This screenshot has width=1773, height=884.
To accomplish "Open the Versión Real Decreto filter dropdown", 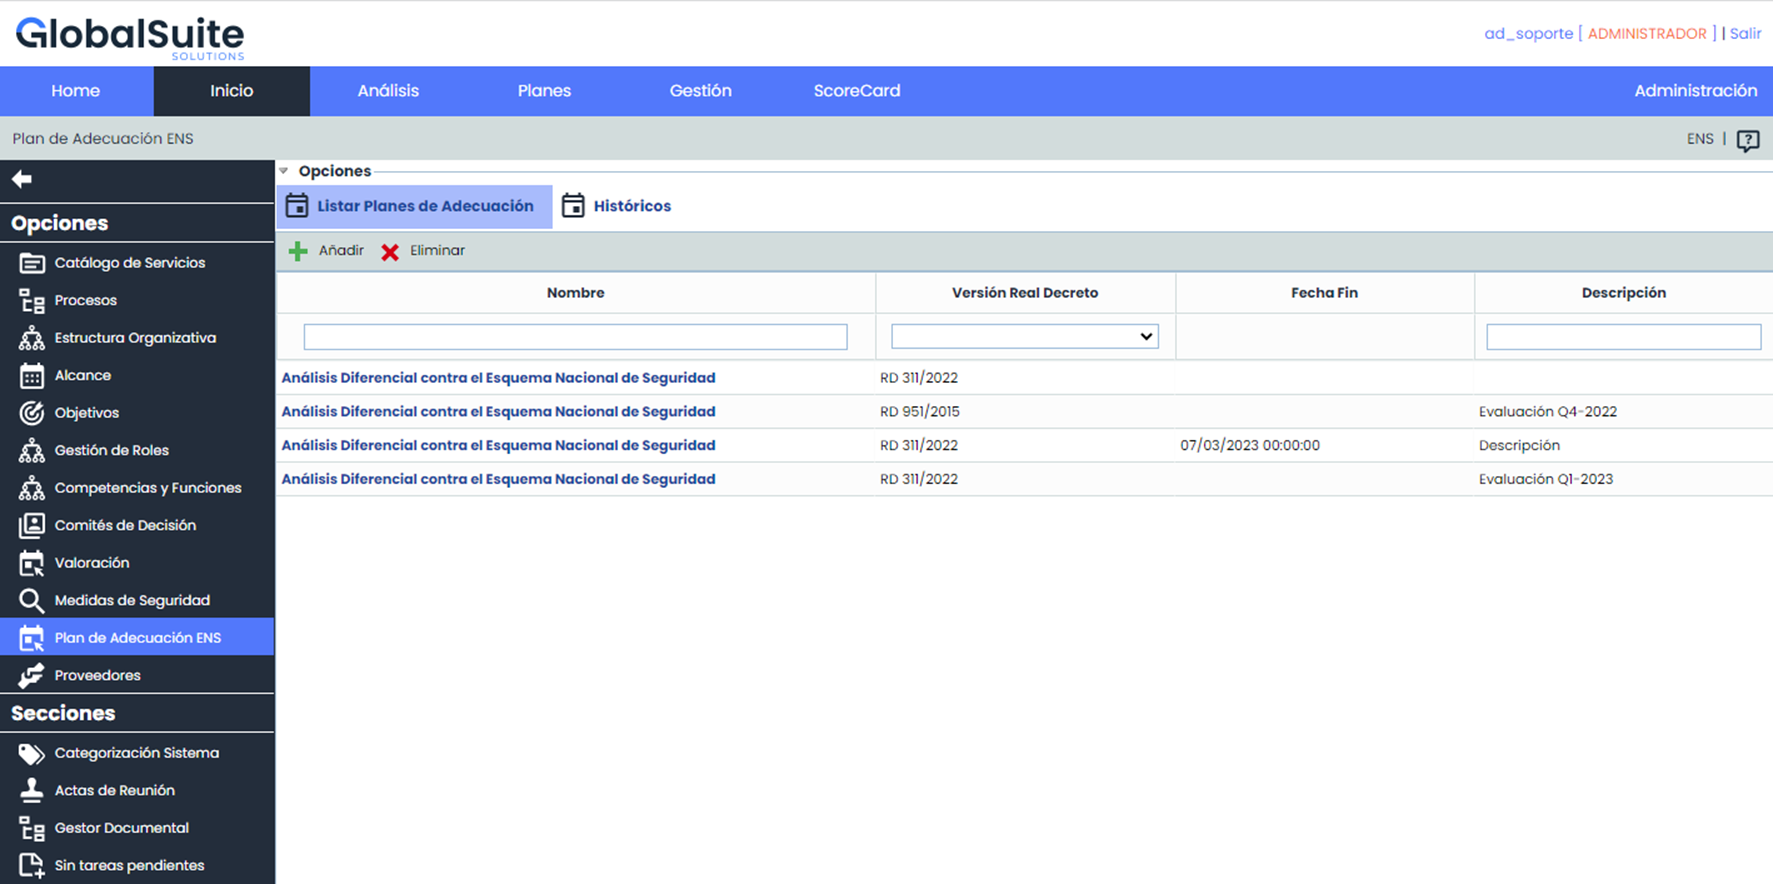I will pyautogui.click(x=1024, y=337).
